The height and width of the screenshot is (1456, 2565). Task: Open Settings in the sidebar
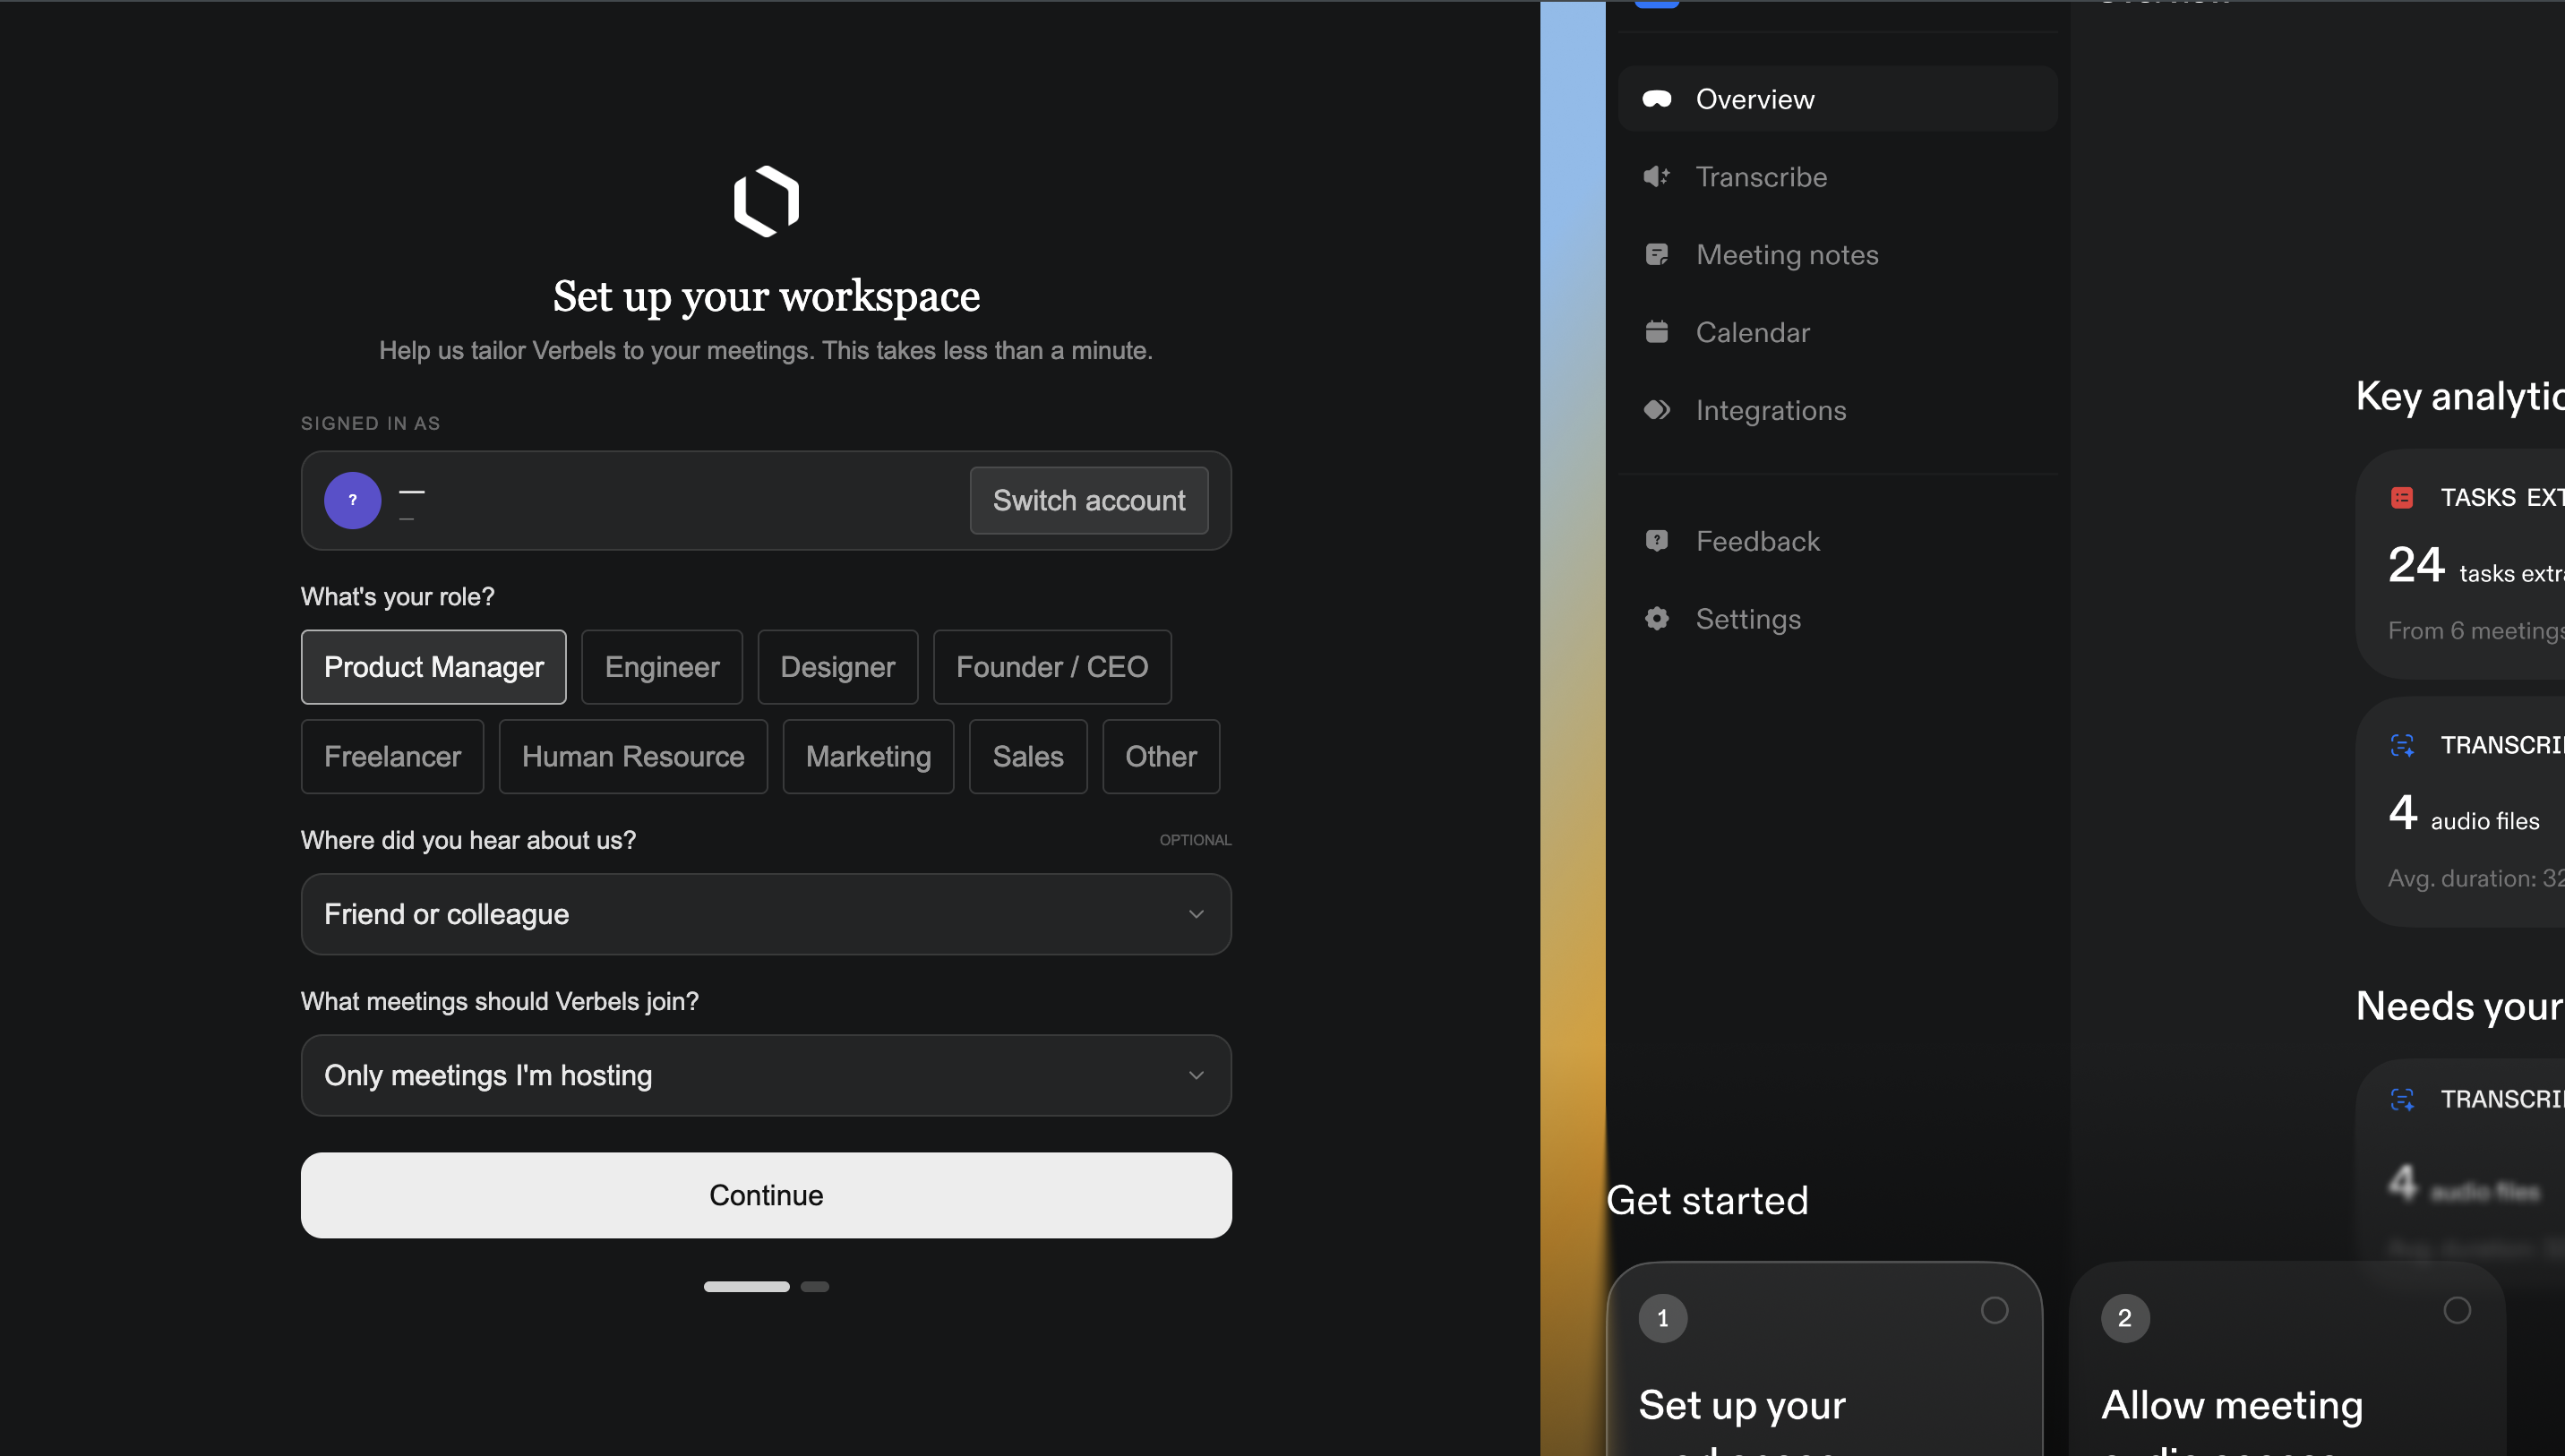pyautogui.click(x=1838, y=619)
